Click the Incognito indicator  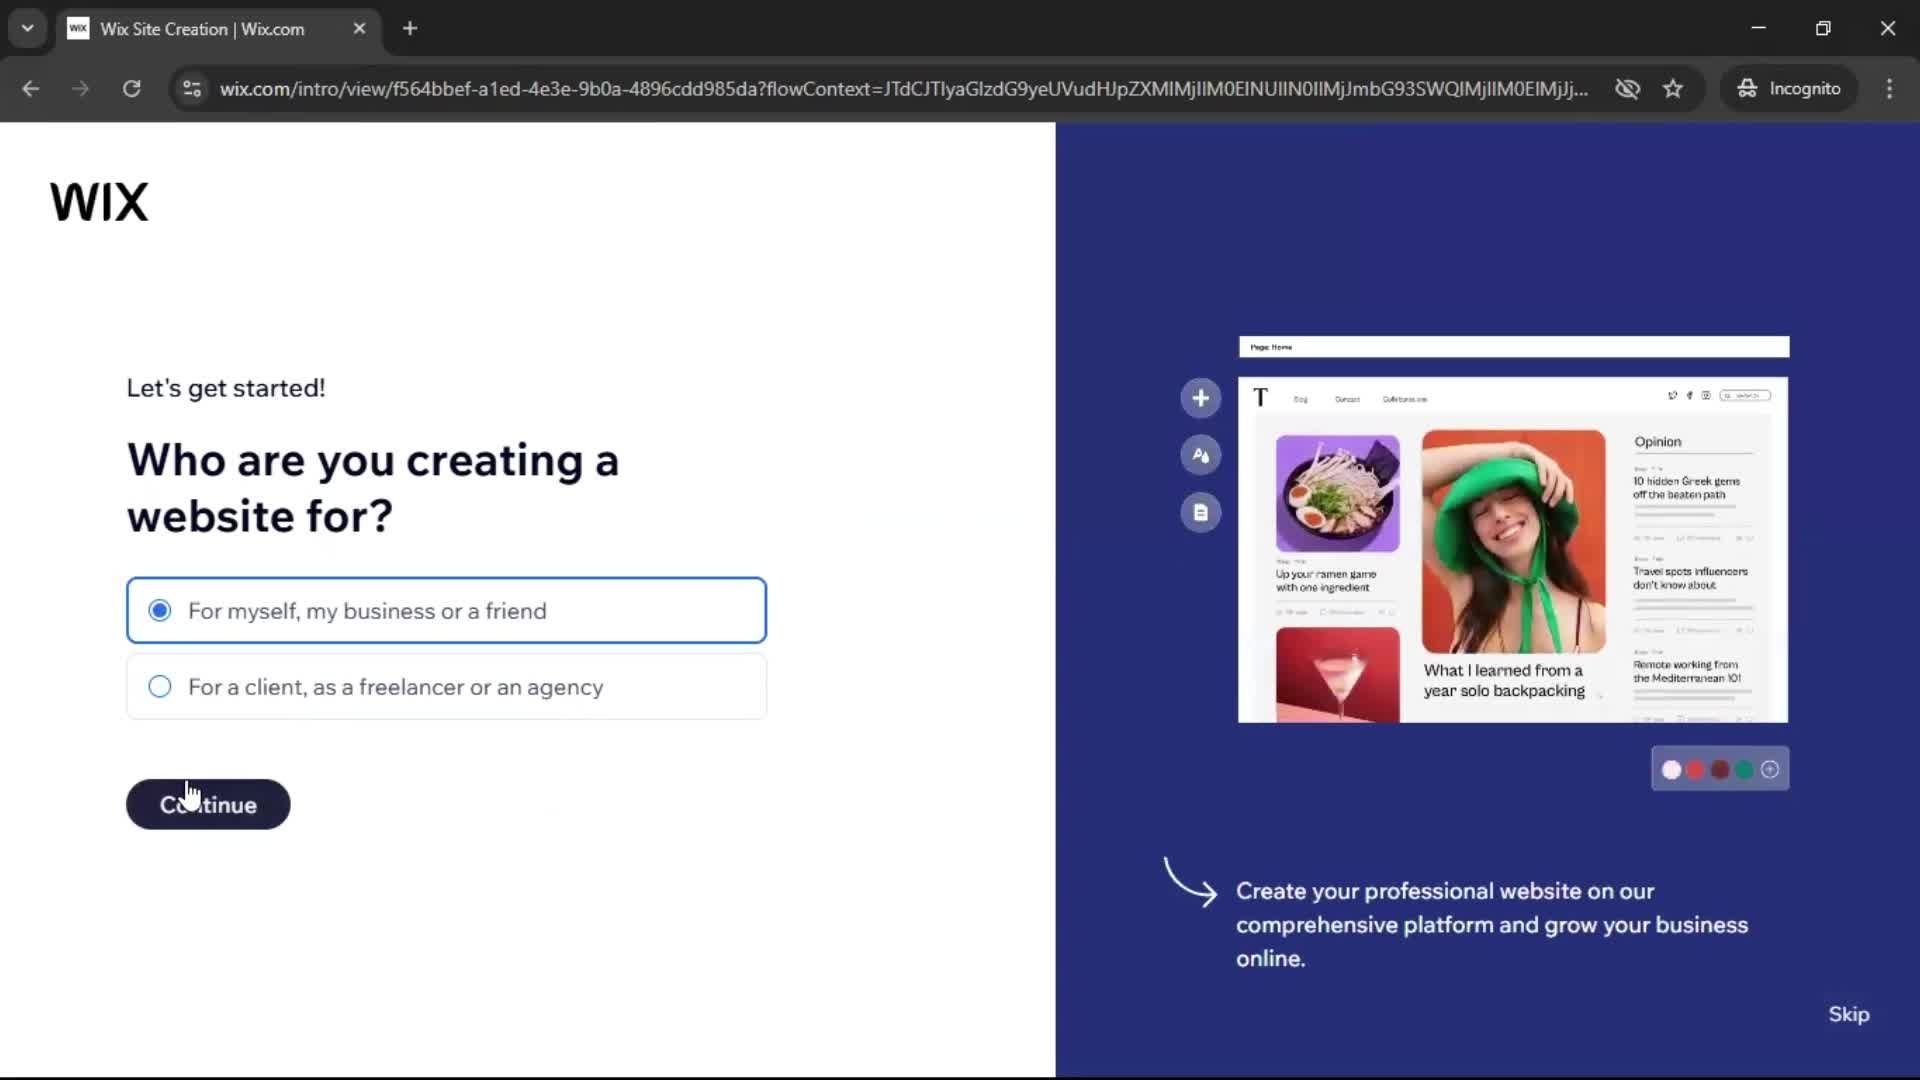(1788, 88)
